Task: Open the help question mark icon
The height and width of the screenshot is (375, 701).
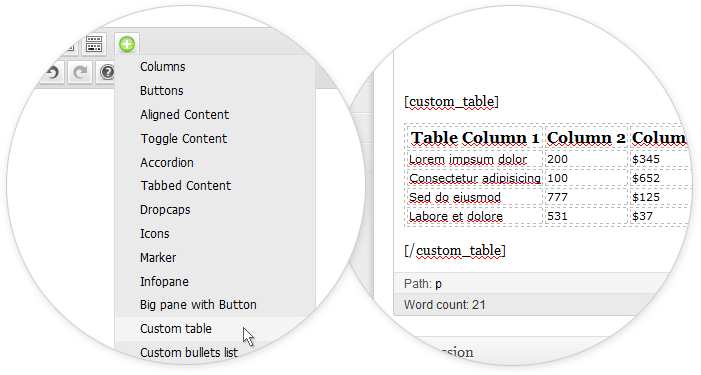Action: [107, 72]
